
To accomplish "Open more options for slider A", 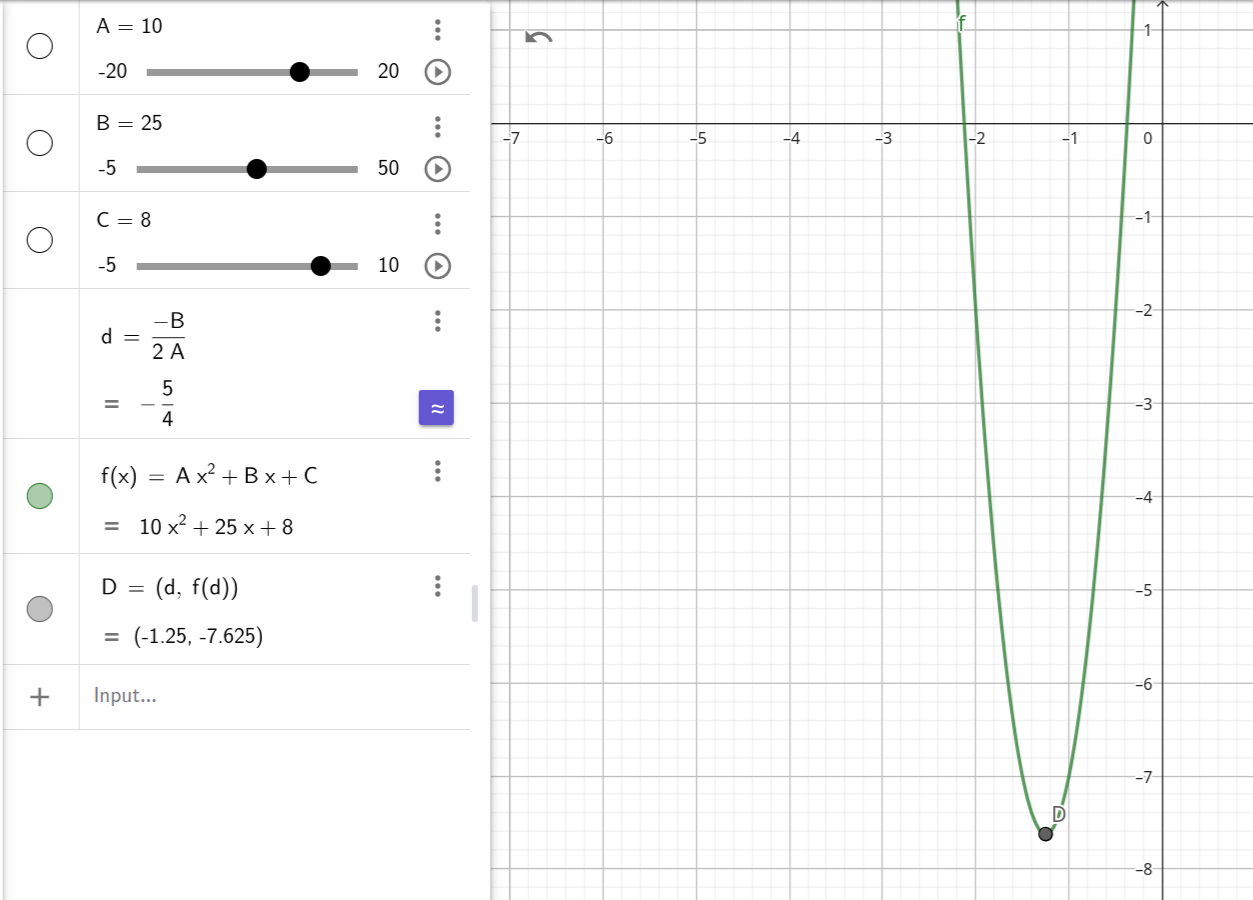I will click(437, 30).
